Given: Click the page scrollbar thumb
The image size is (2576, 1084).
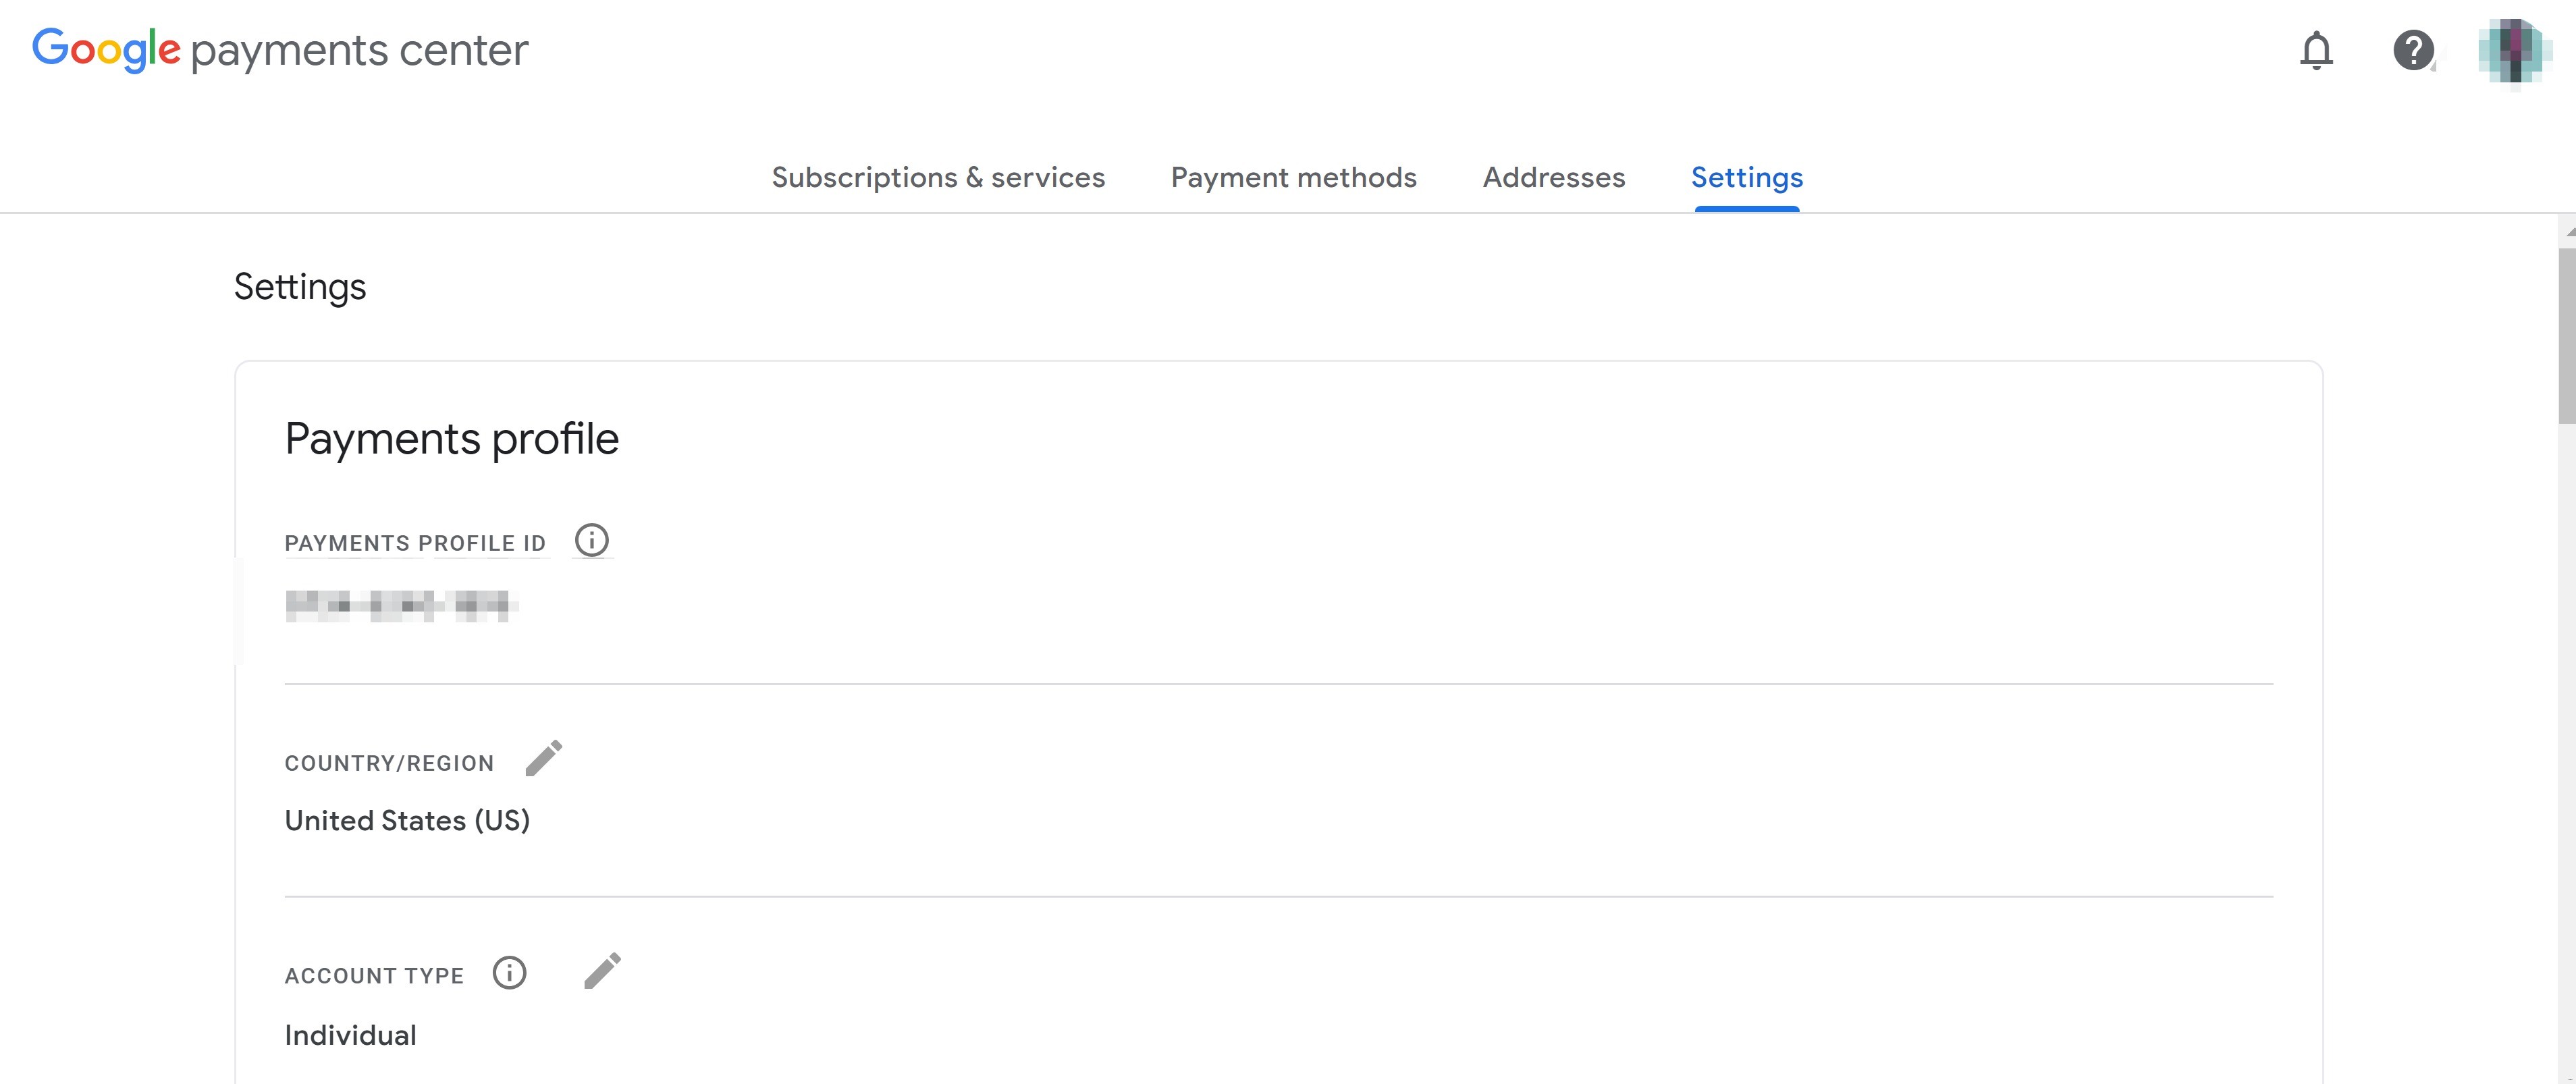Looking at the screenshot, I should [x=2566, y=335].
